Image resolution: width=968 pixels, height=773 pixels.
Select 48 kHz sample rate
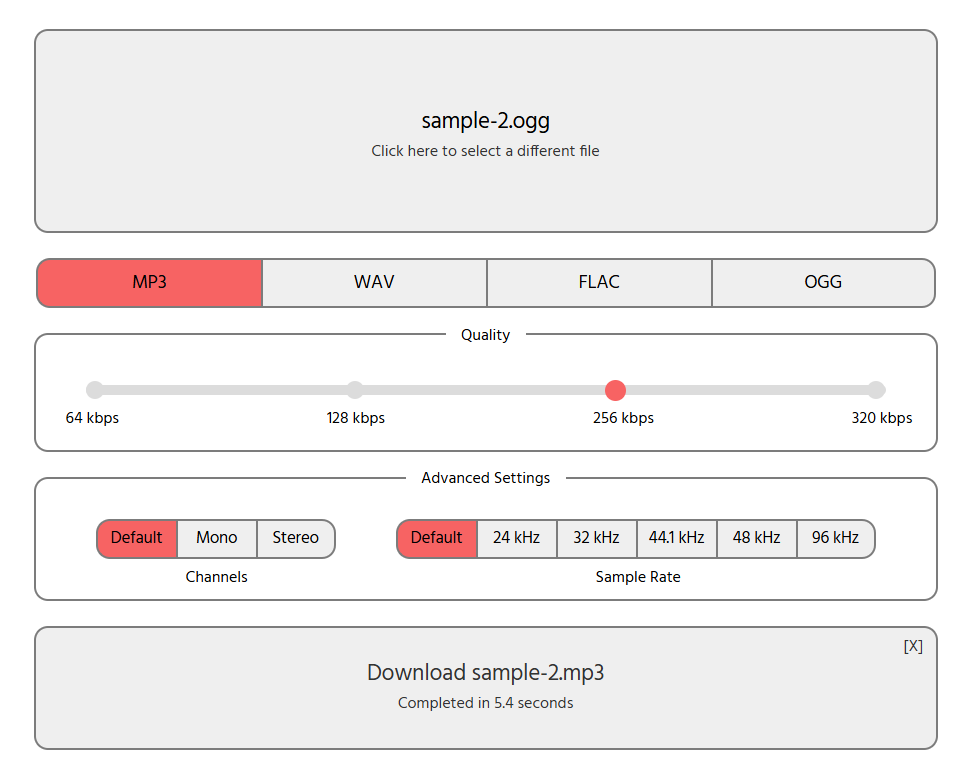(x=756, y=538)
